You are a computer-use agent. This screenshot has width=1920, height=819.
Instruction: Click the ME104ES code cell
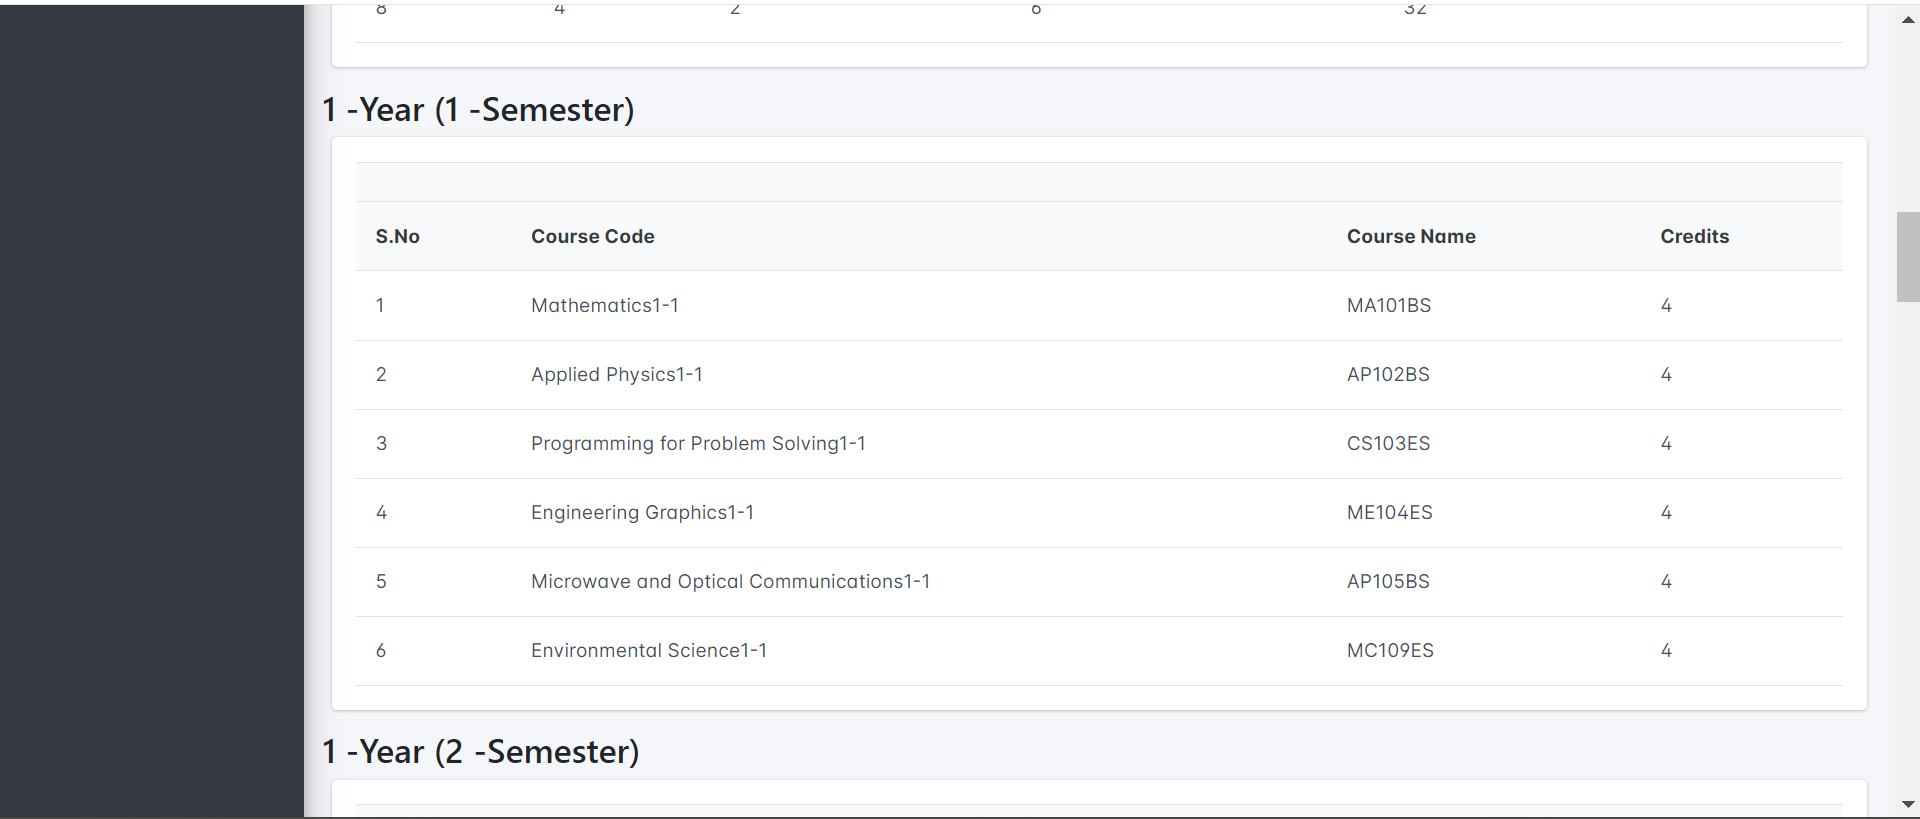coord(1389,513)
